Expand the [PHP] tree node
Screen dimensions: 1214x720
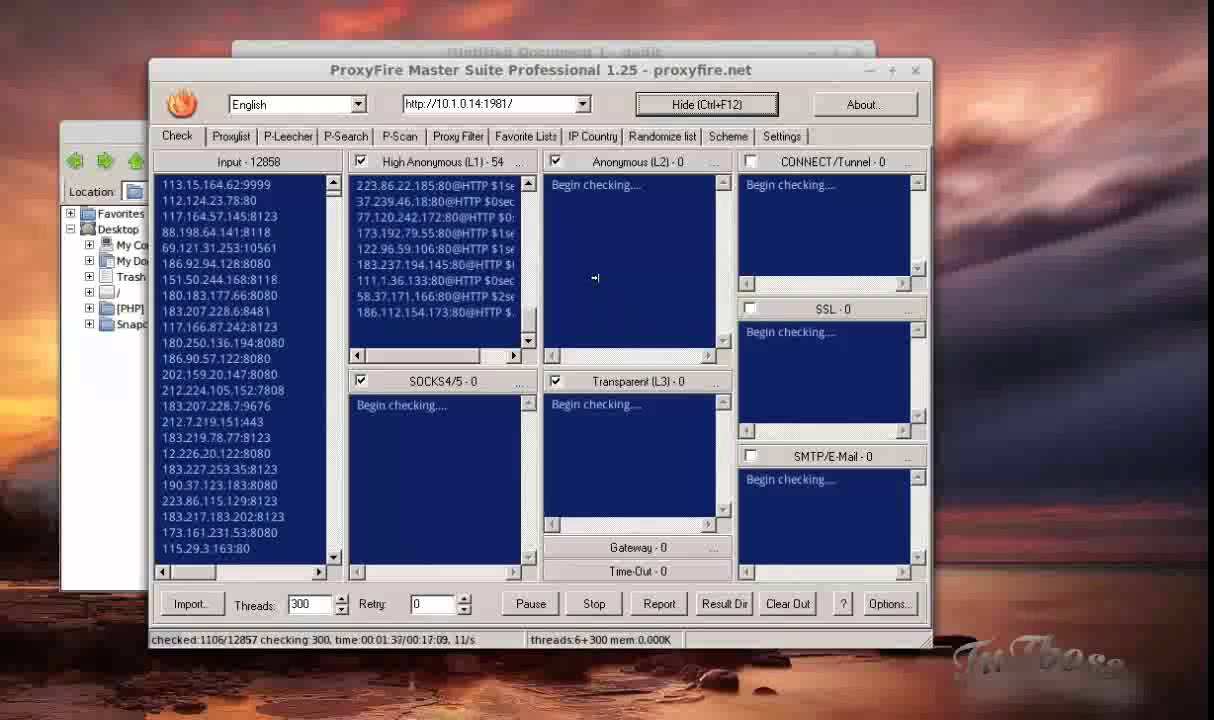pos(90,309)
